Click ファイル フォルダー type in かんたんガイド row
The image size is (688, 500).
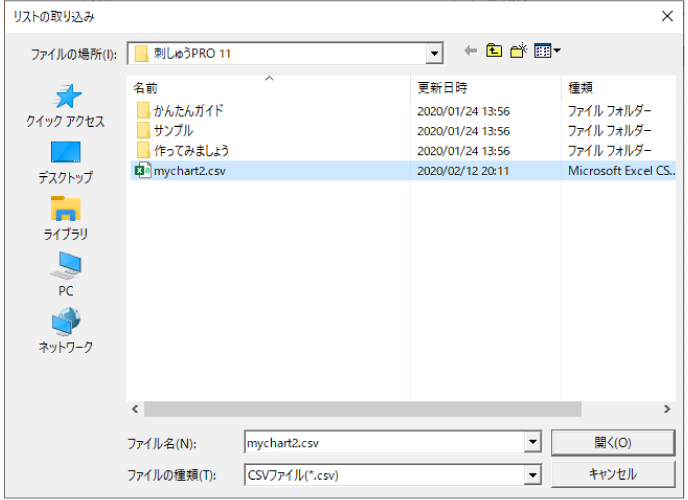[609, 111]
